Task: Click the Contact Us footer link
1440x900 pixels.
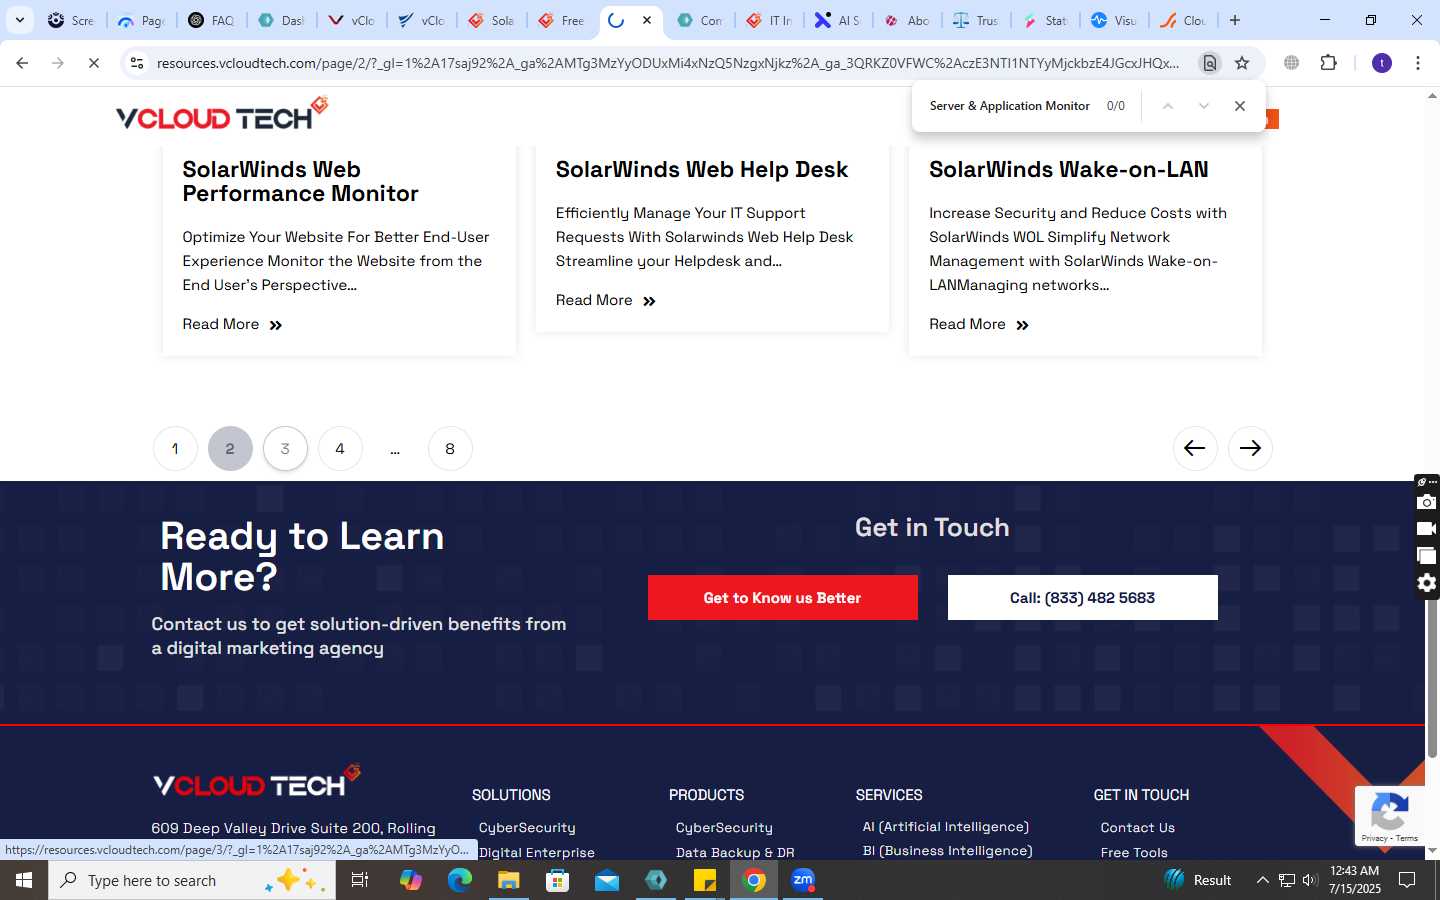Action: (1137, 827)
